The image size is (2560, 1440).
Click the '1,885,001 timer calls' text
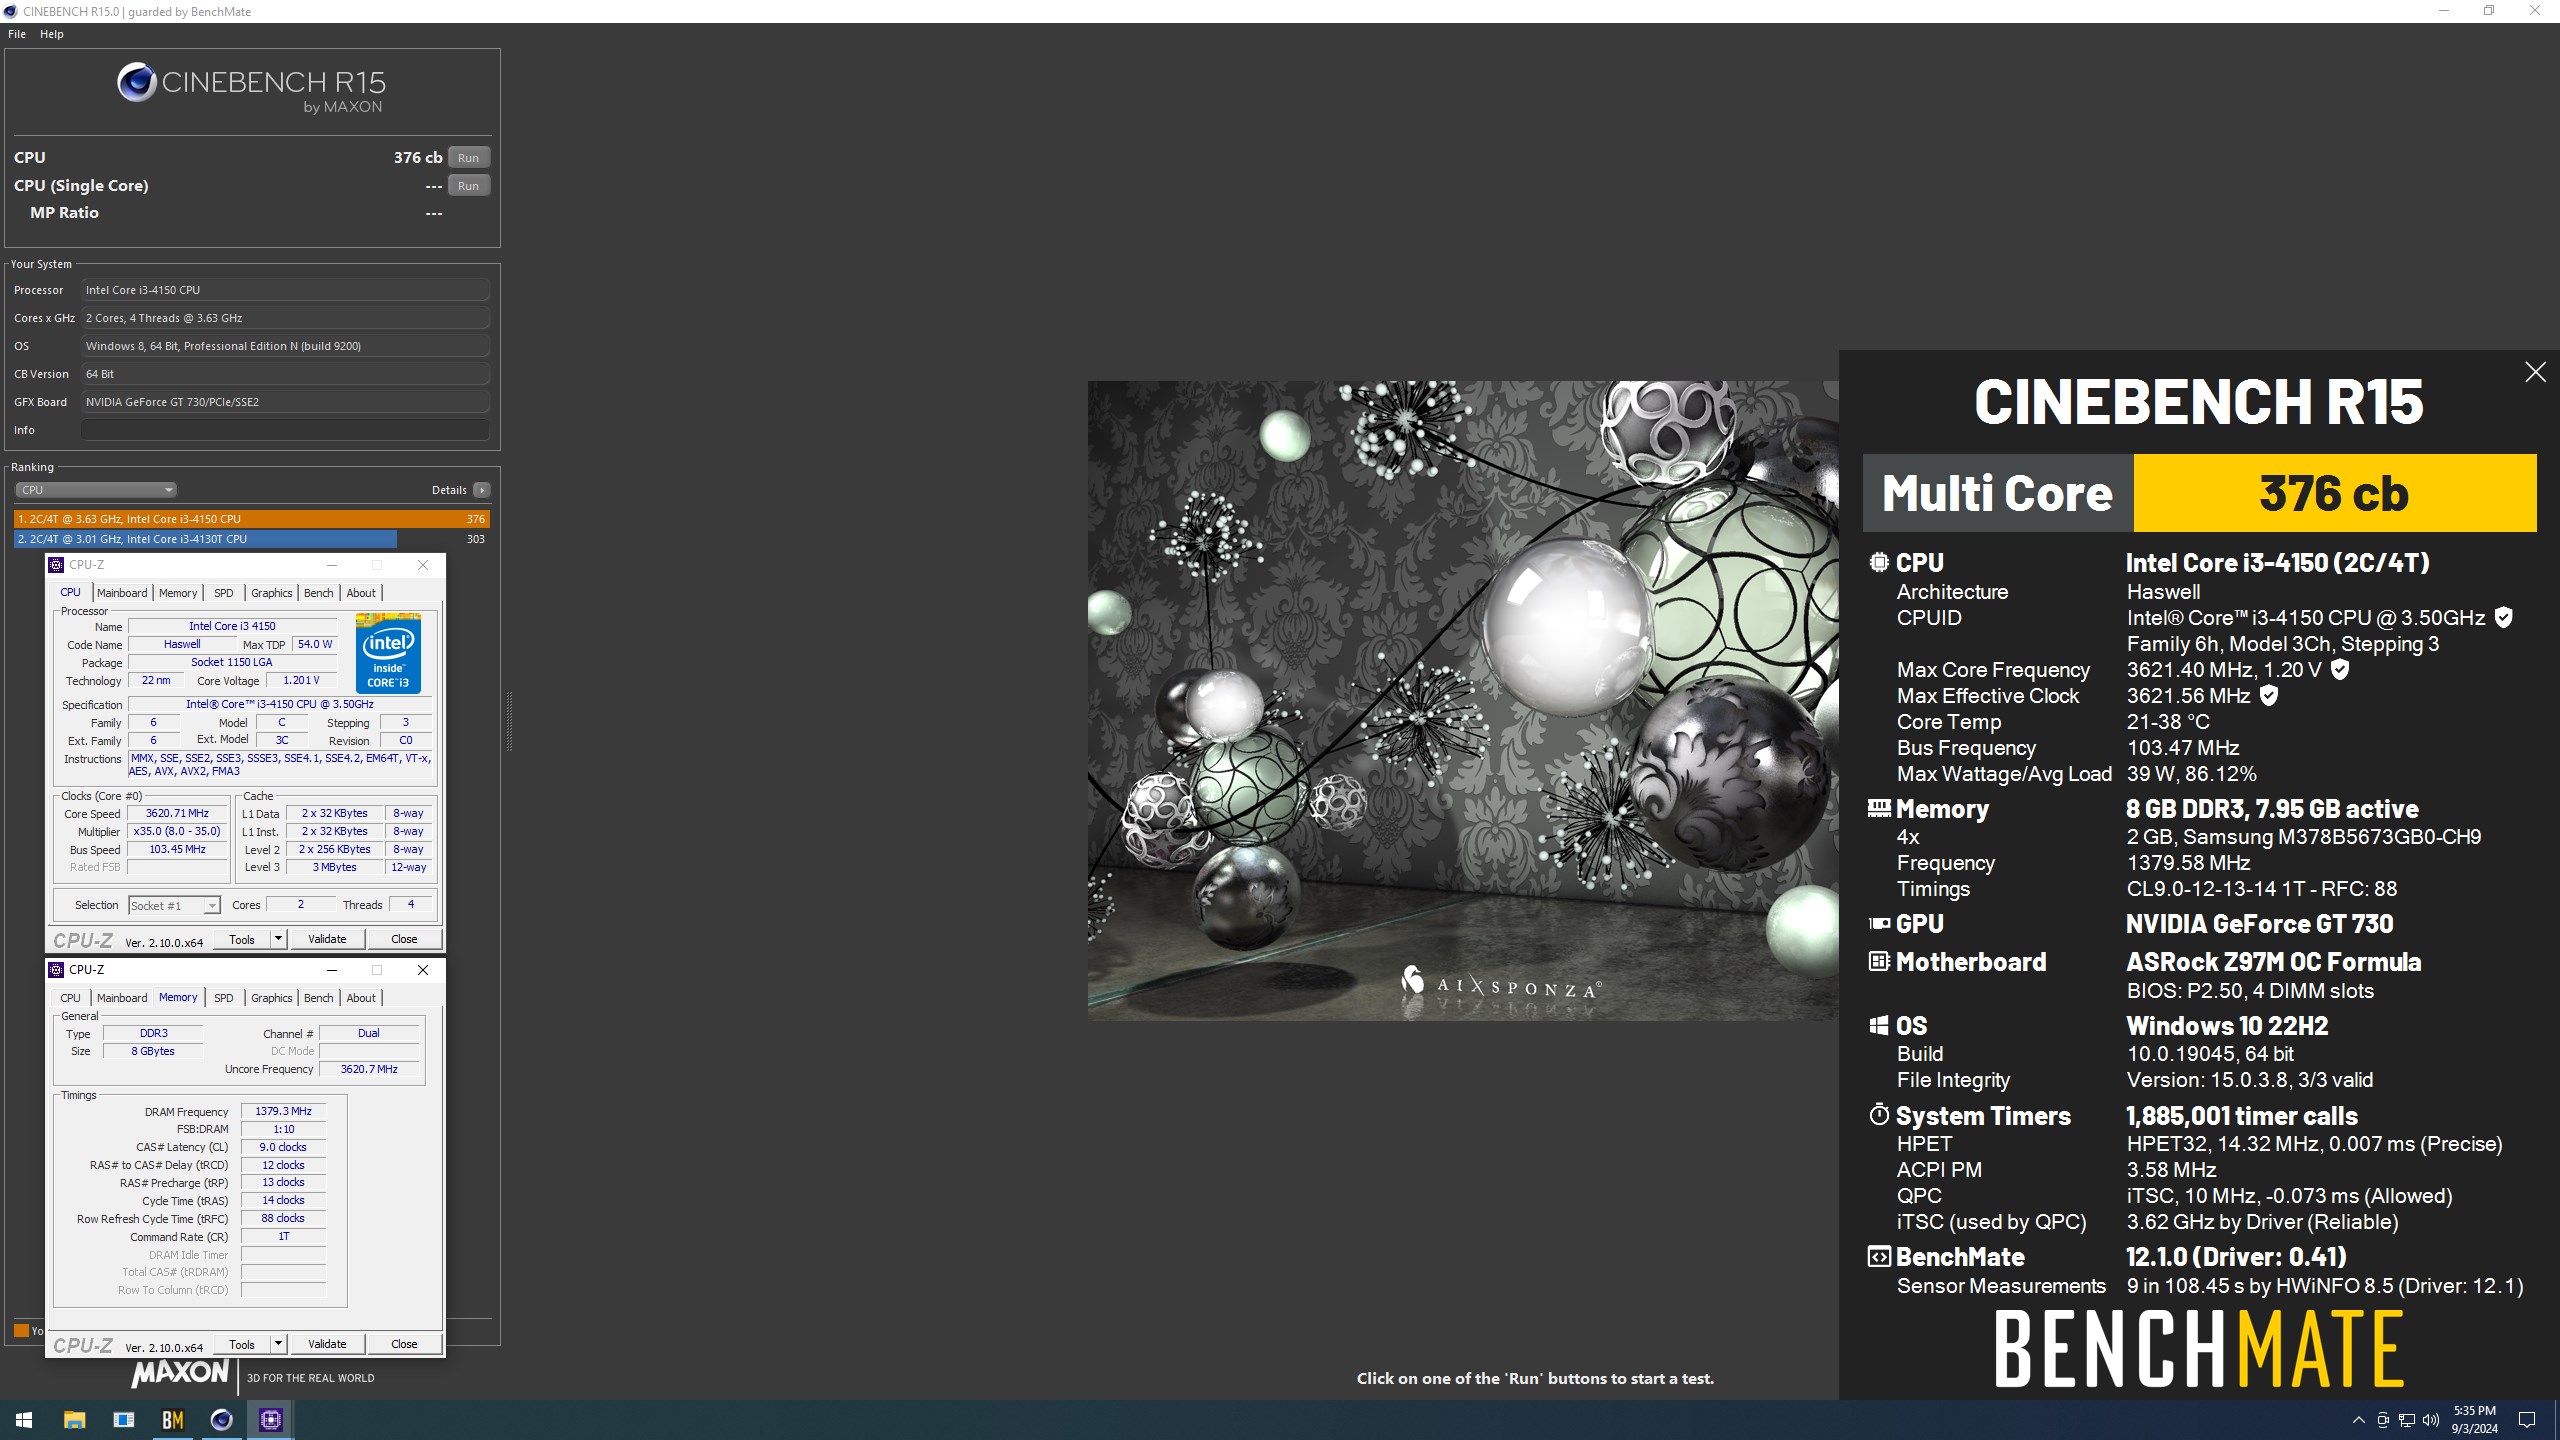[2241, 1116]
